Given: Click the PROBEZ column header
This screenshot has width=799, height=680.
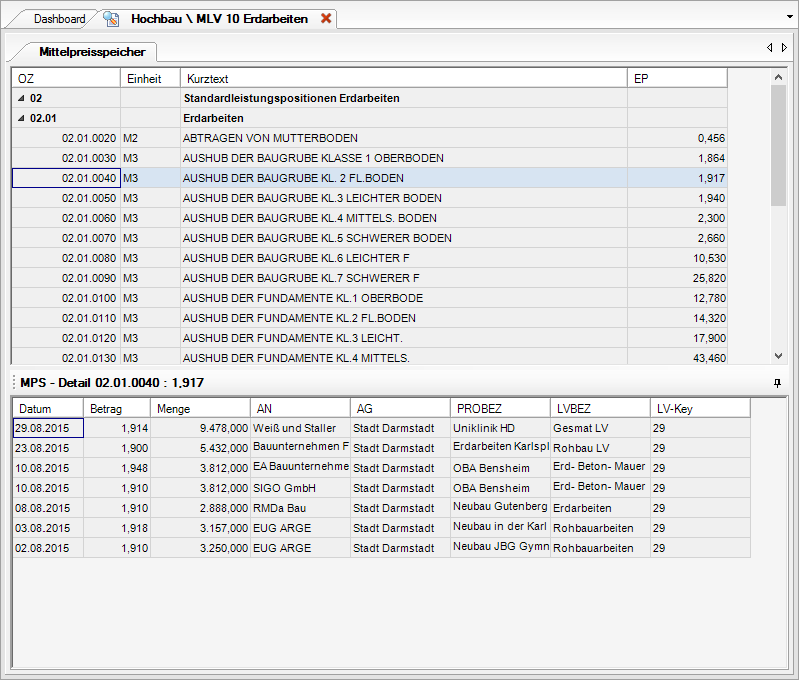Looking at the screenshot, I should point(500,408).
